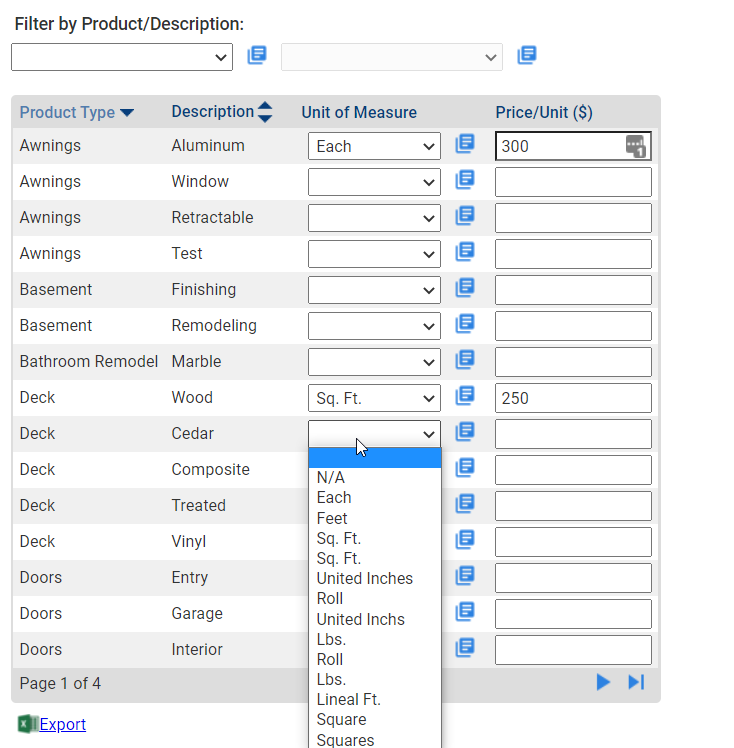Choose Lineal Ft. from the open list
734x748 pixels.
point(349,699)
